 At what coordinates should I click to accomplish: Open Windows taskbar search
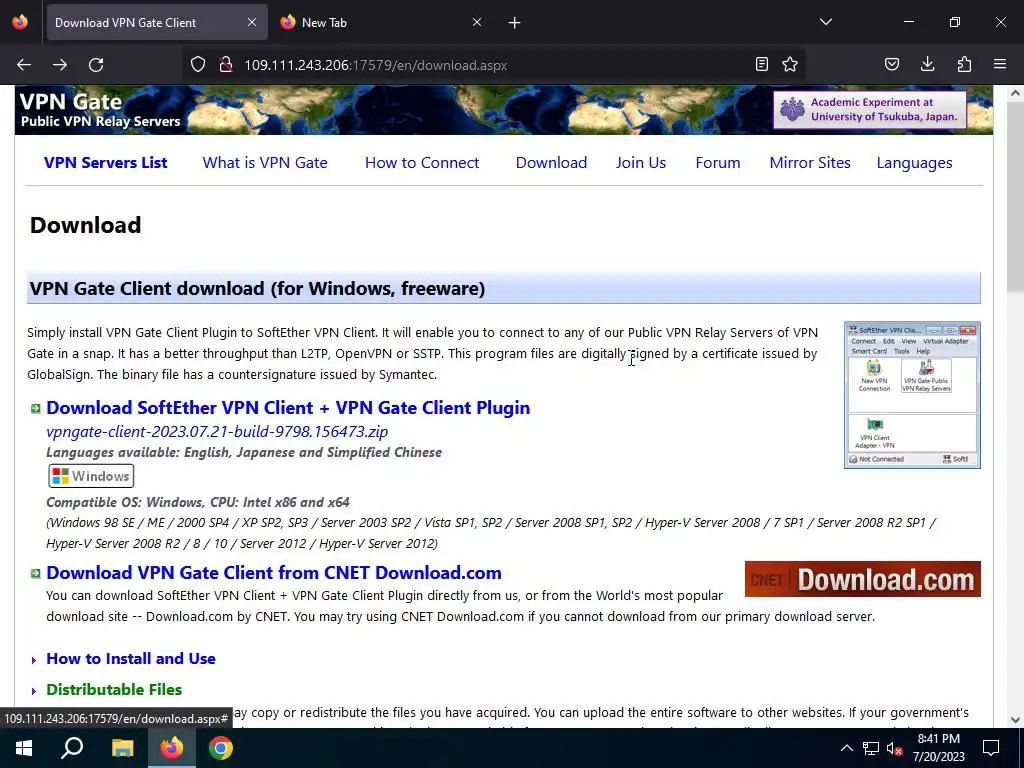(72, 748)
